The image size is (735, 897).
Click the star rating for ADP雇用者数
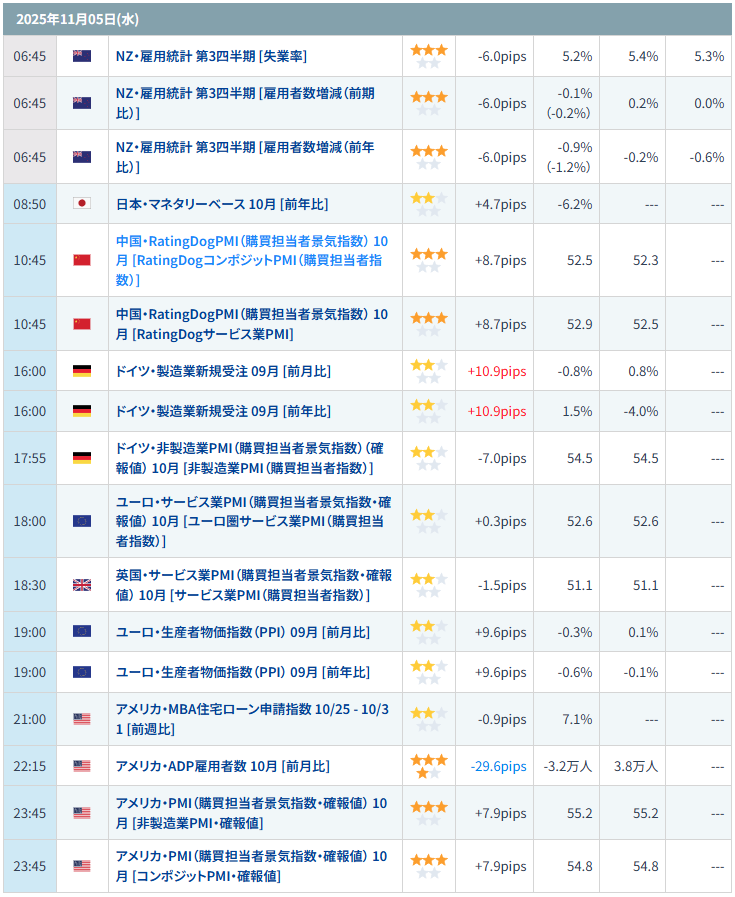(429, 766)
